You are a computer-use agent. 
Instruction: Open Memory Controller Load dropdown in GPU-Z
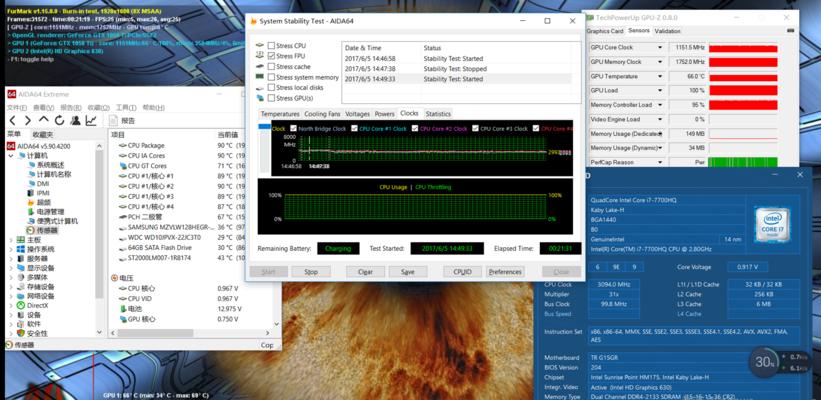coord(660,105)
